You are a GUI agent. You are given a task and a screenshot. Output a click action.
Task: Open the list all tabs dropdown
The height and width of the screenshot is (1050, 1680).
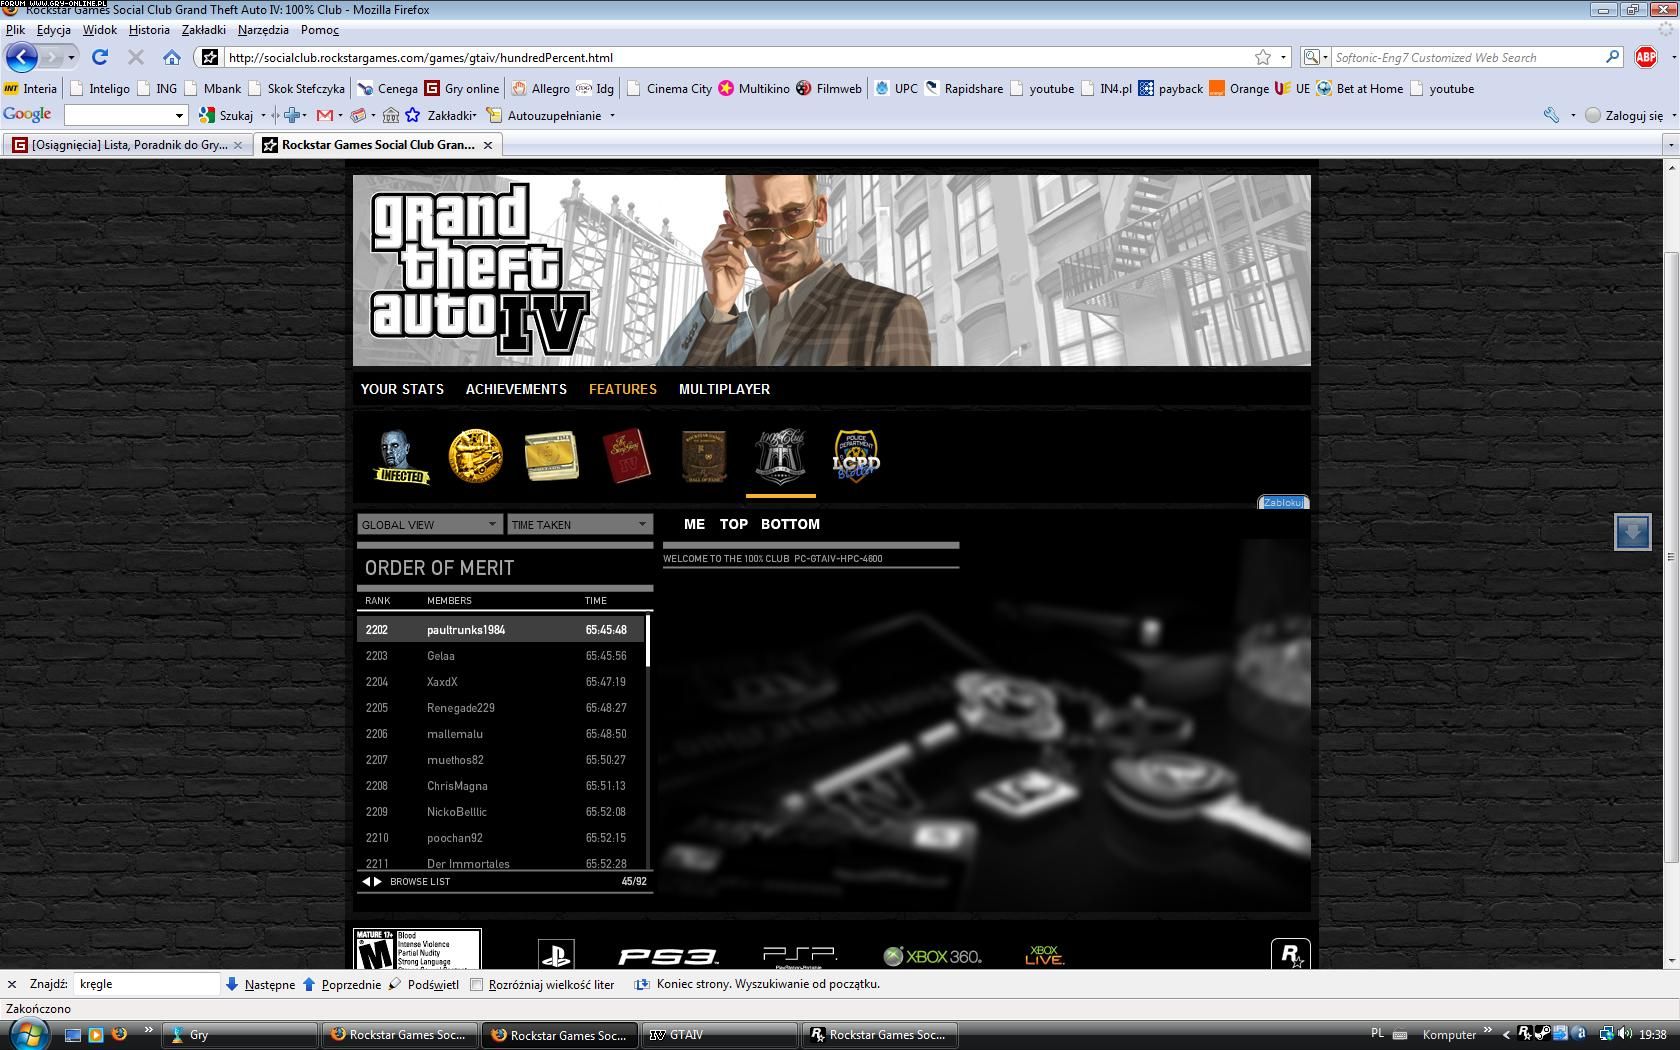pyautogui.click(x=1669, y=145)
